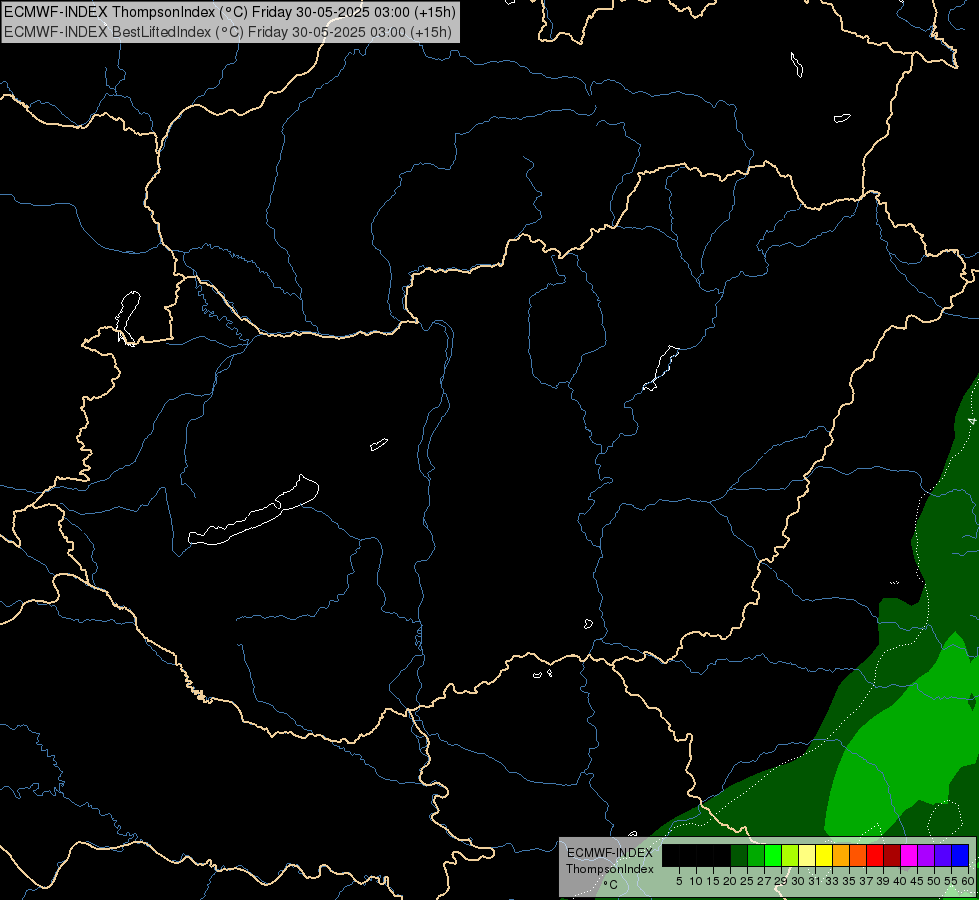Click the legend's ThompsonIndex label
The width and height of the screenshot is (979, 900).
(610, 869)
